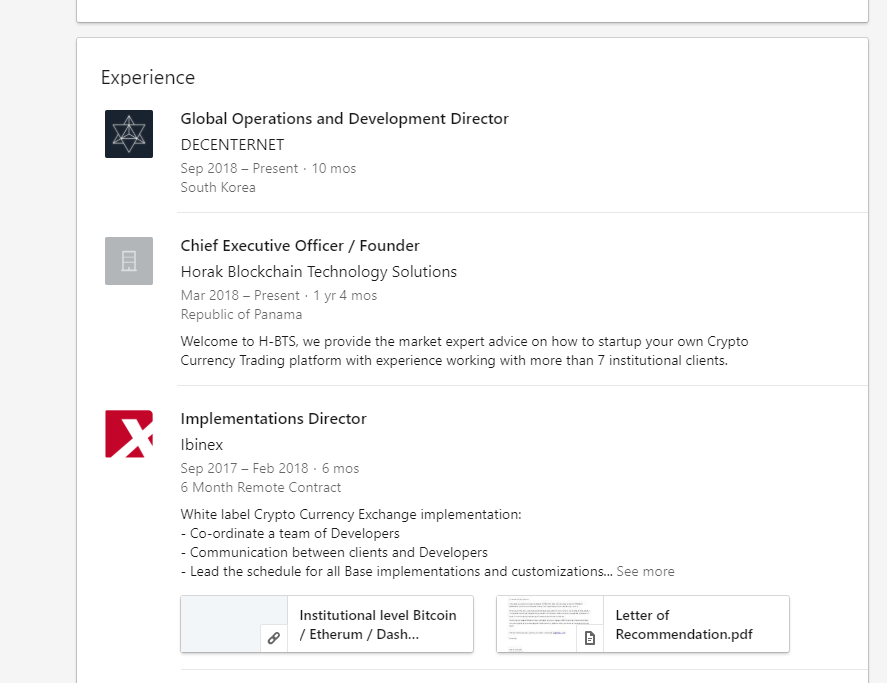Open Global Operations and Development Director role
Image resolution: width=887 pixels, height=683 pixels.
(344, 119)
